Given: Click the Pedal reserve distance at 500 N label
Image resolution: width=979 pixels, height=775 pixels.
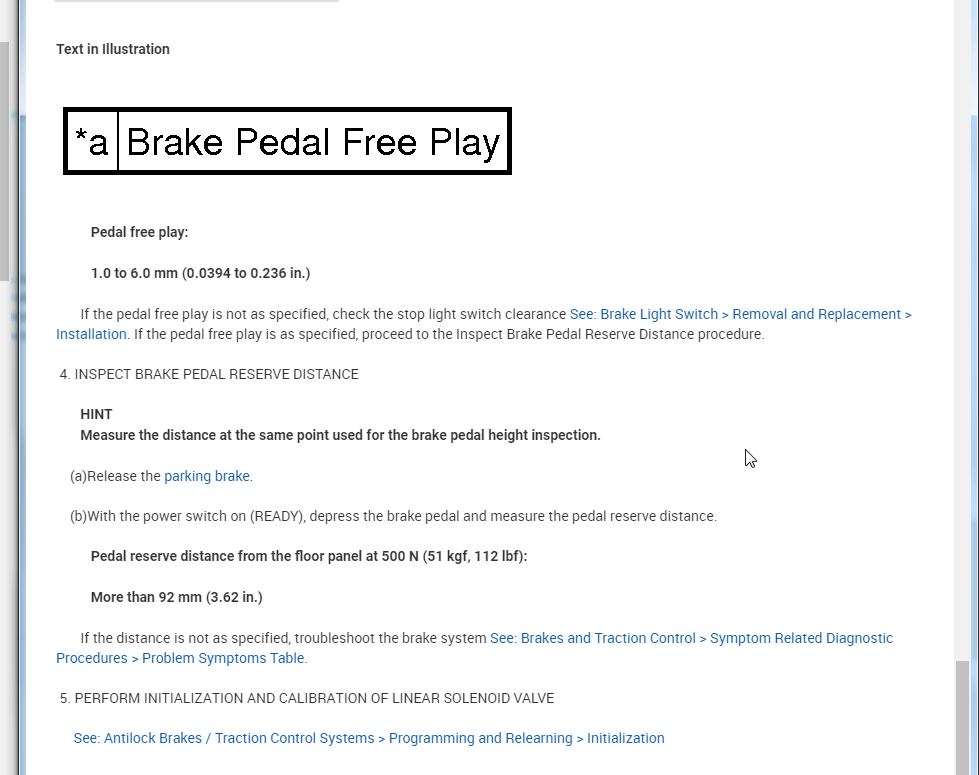Looking at the screenshot, I should click(x=308, y=556).
